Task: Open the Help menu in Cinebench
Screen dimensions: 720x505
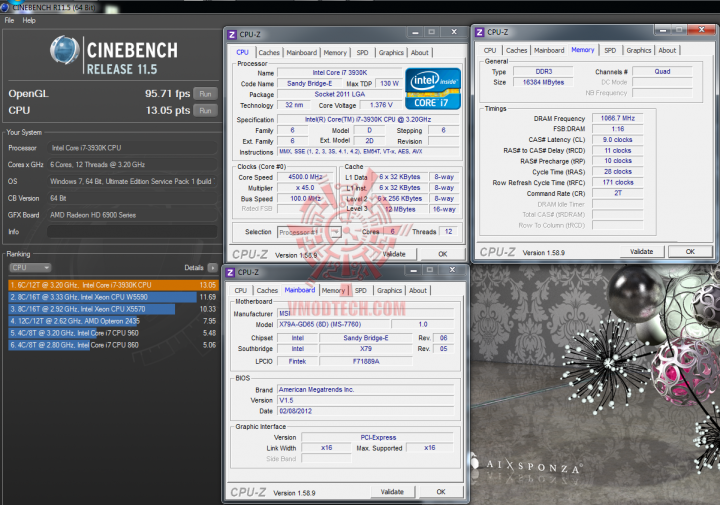Action: coord(29,21)
